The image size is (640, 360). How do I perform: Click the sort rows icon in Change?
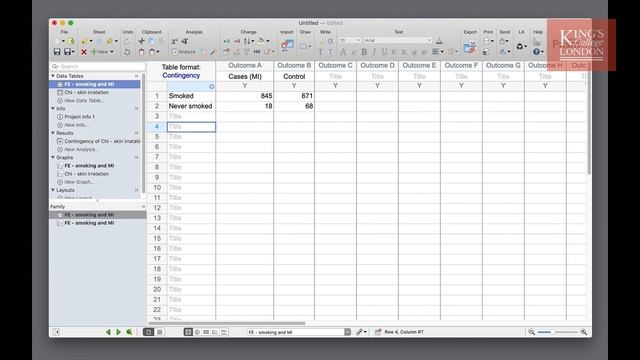click(x=249, y=41)
